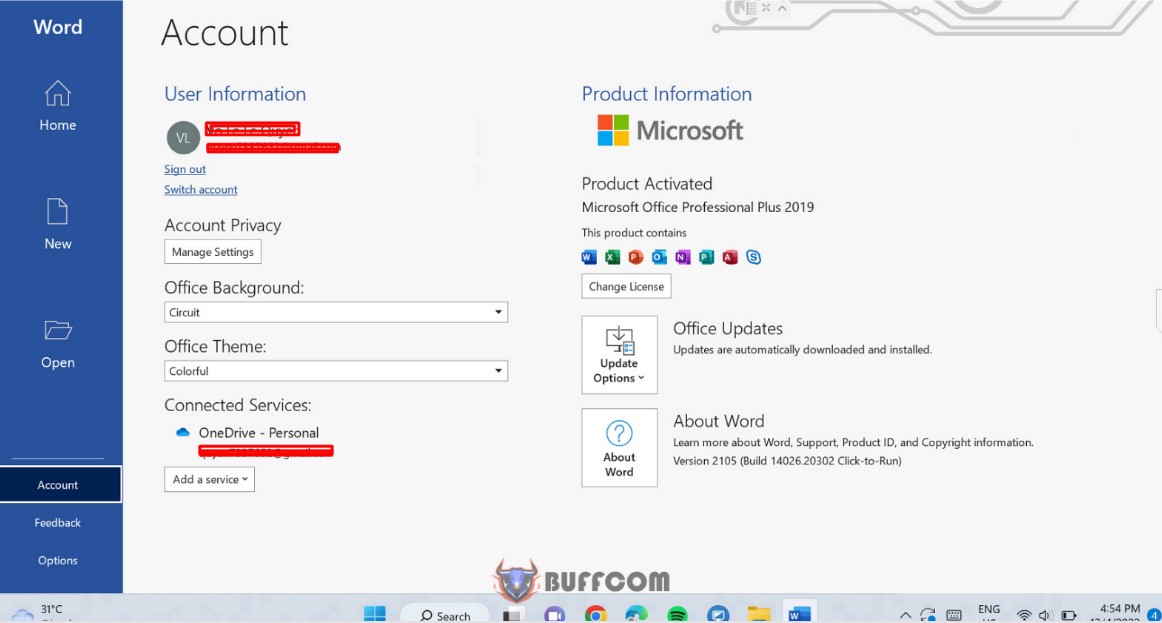Open Word Options from sidebar

point(58,560)
